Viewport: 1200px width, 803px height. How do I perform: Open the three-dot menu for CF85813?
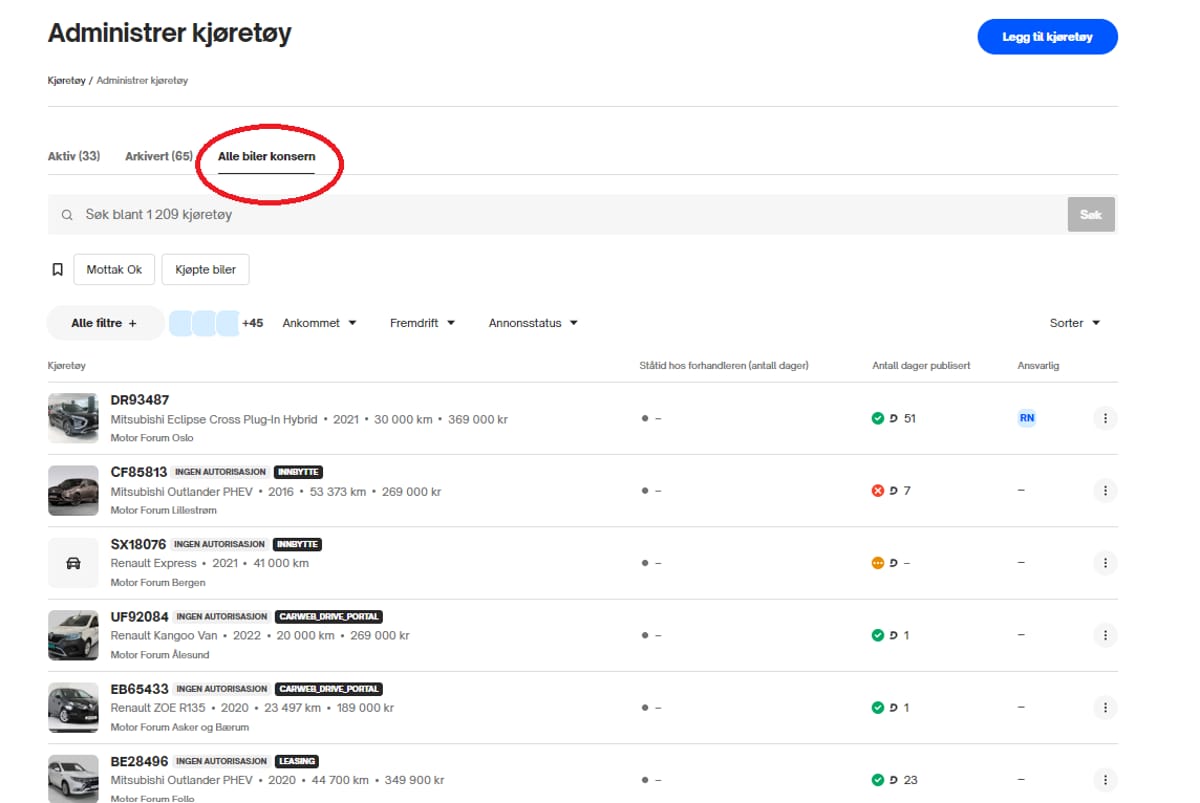click(x=1105, y=491)
